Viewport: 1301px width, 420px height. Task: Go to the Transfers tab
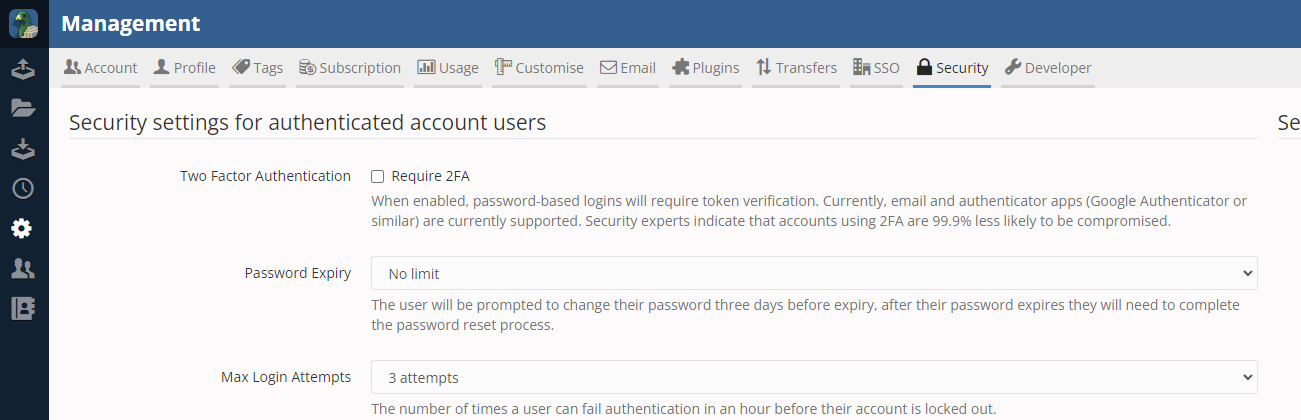click(x=796, y=68)
